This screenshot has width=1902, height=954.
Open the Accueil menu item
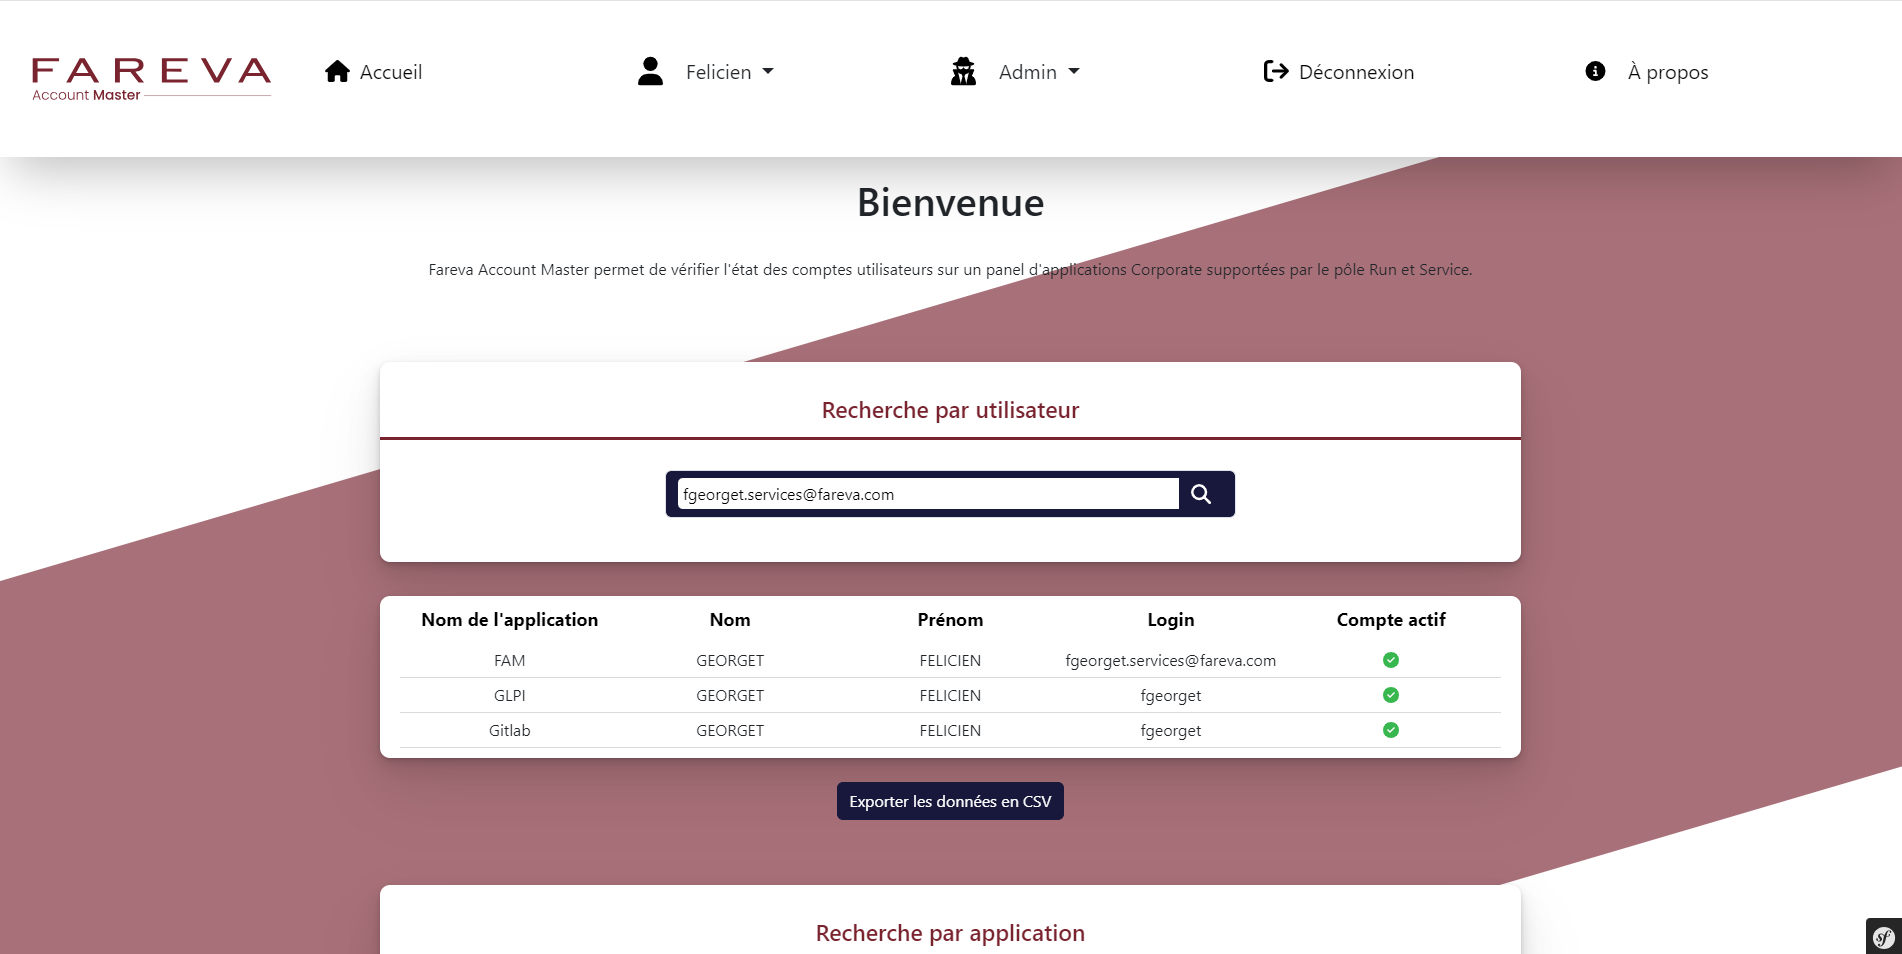[x=391, y=71]
